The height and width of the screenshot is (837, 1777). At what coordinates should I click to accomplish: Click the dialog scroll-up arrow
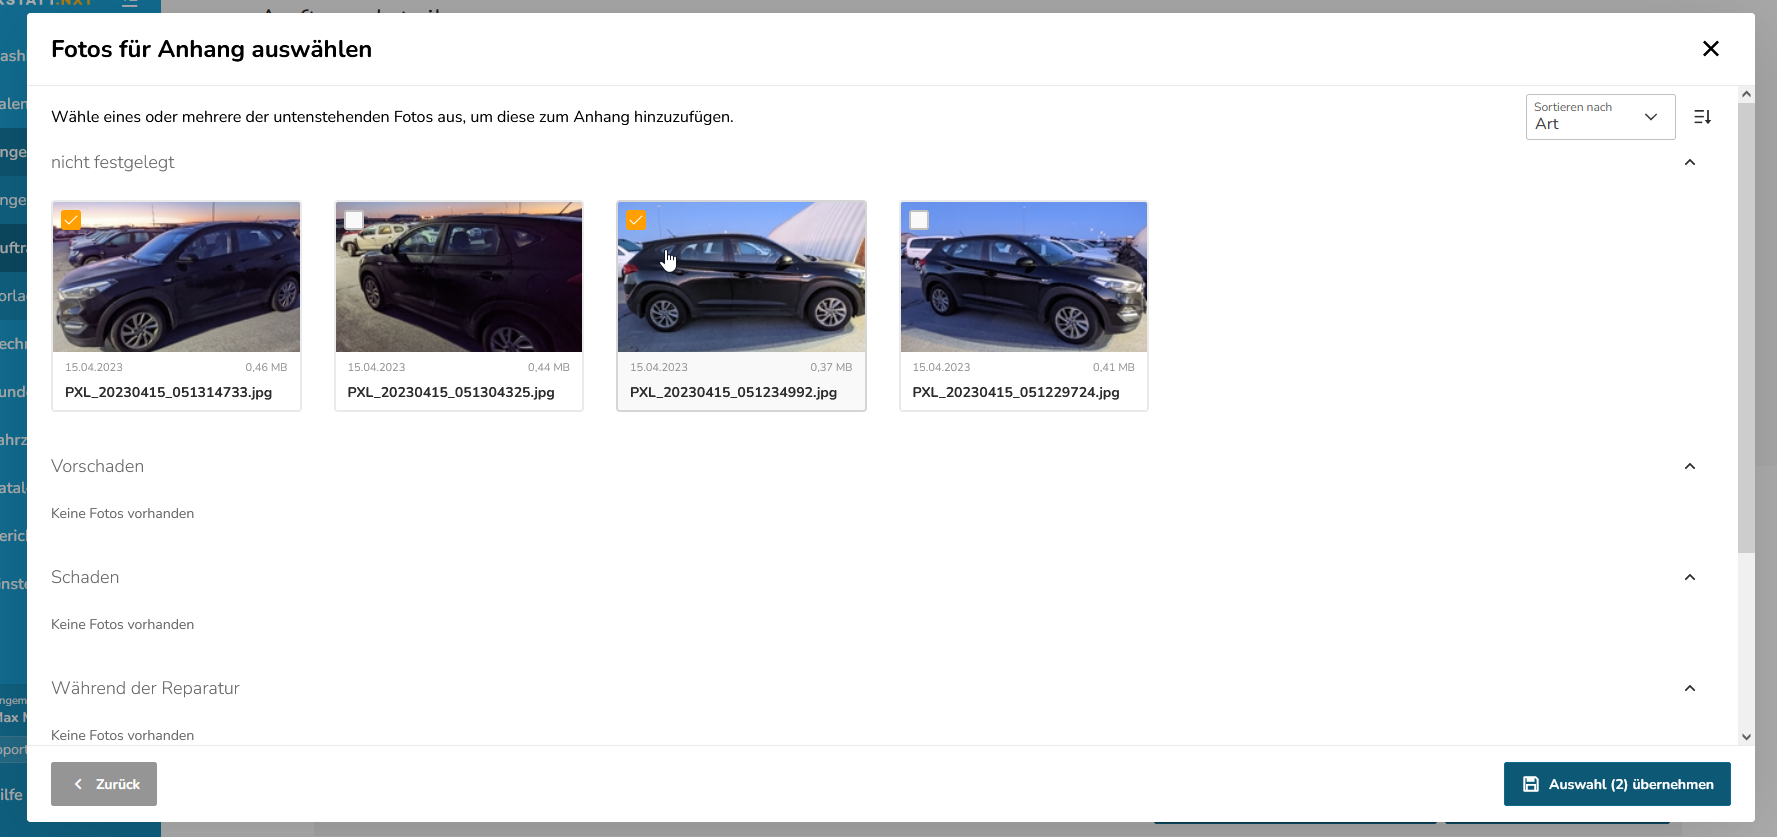coord(1746,94)
